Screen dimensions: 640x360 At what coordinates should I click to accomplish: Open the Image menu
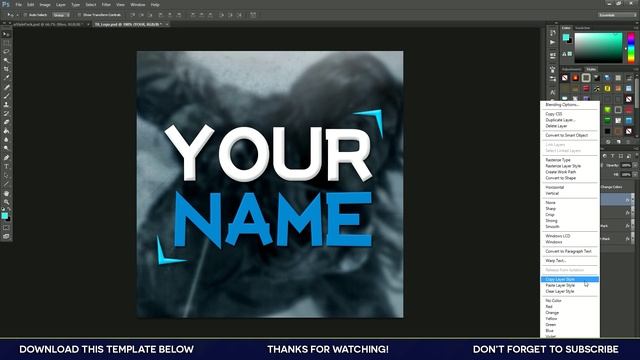(x=45, y=4)
